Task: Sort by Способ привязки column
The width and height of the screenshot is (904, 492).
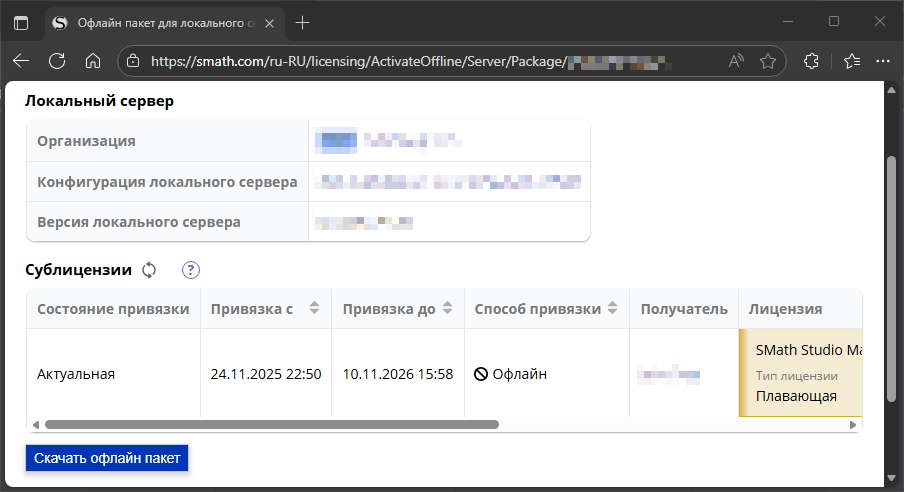Action: [612, 308]
